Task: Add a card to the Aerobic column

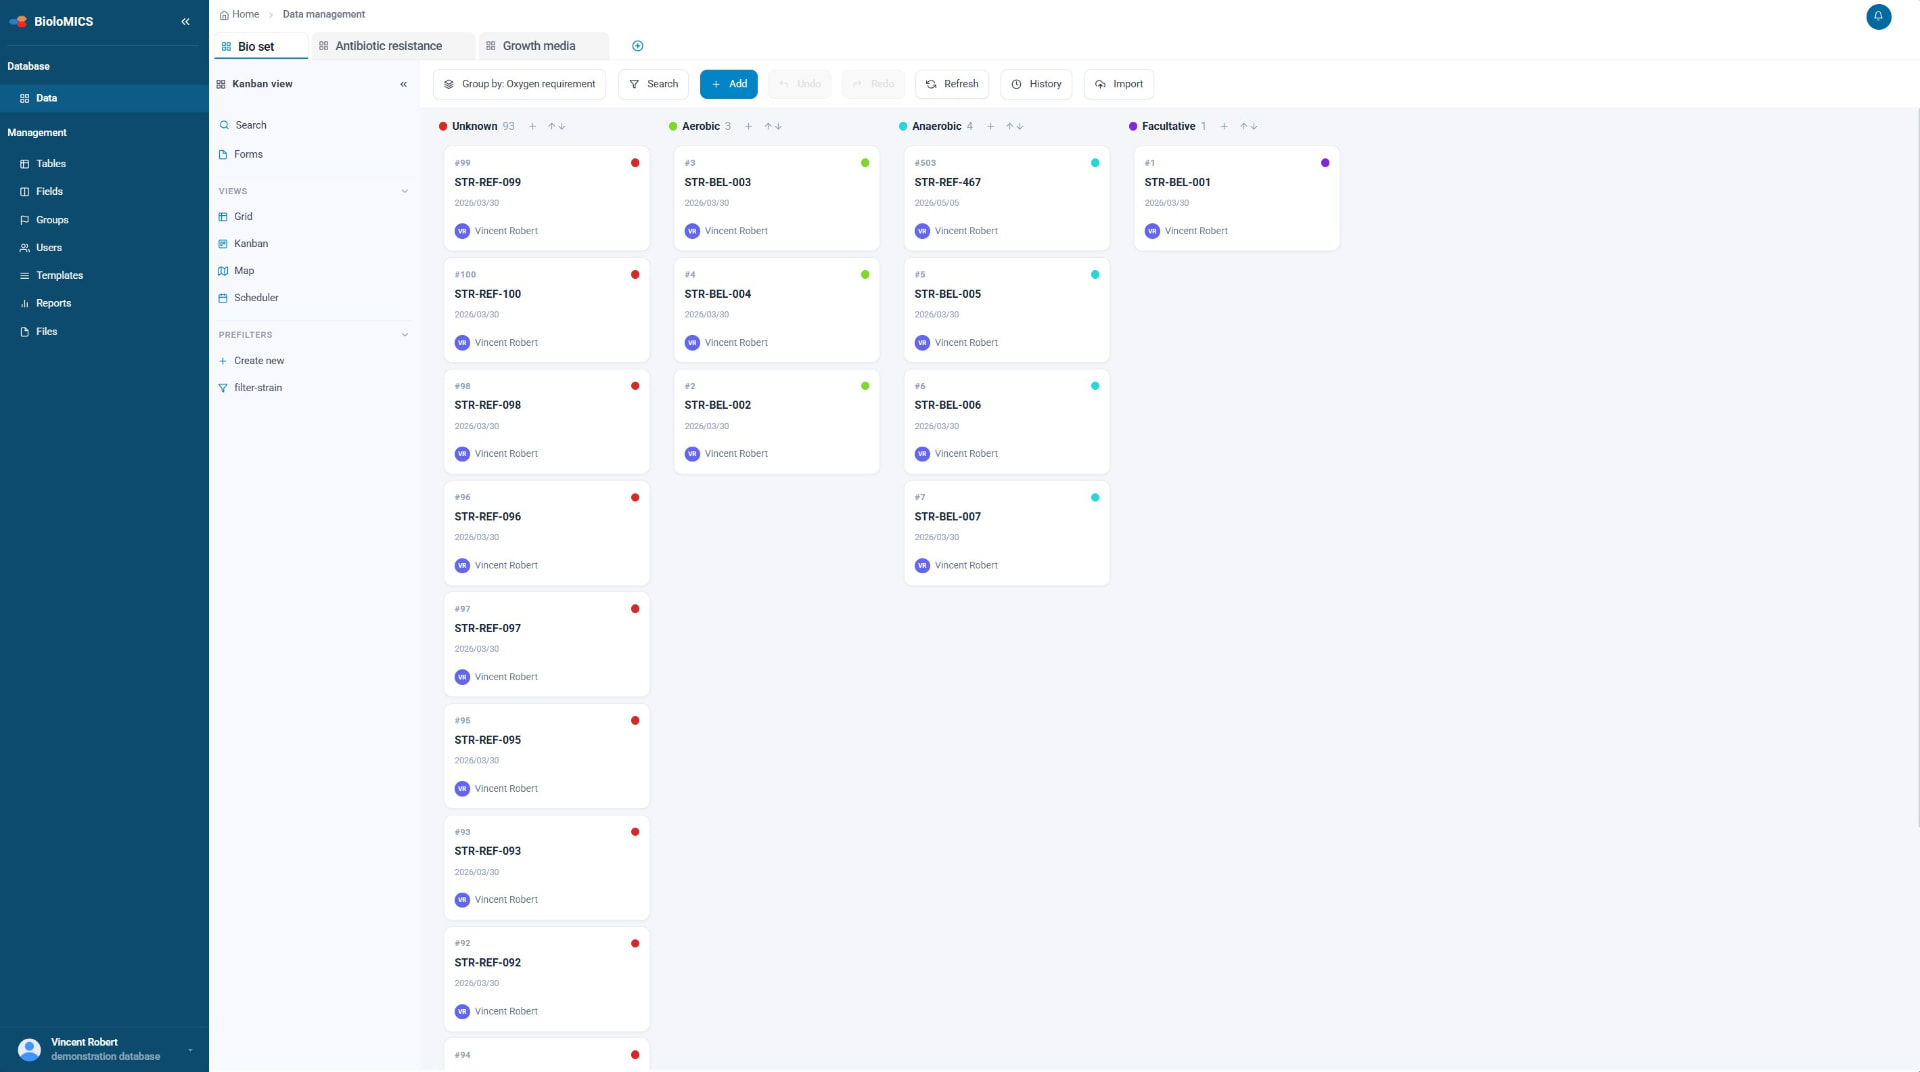Action: 748,126
